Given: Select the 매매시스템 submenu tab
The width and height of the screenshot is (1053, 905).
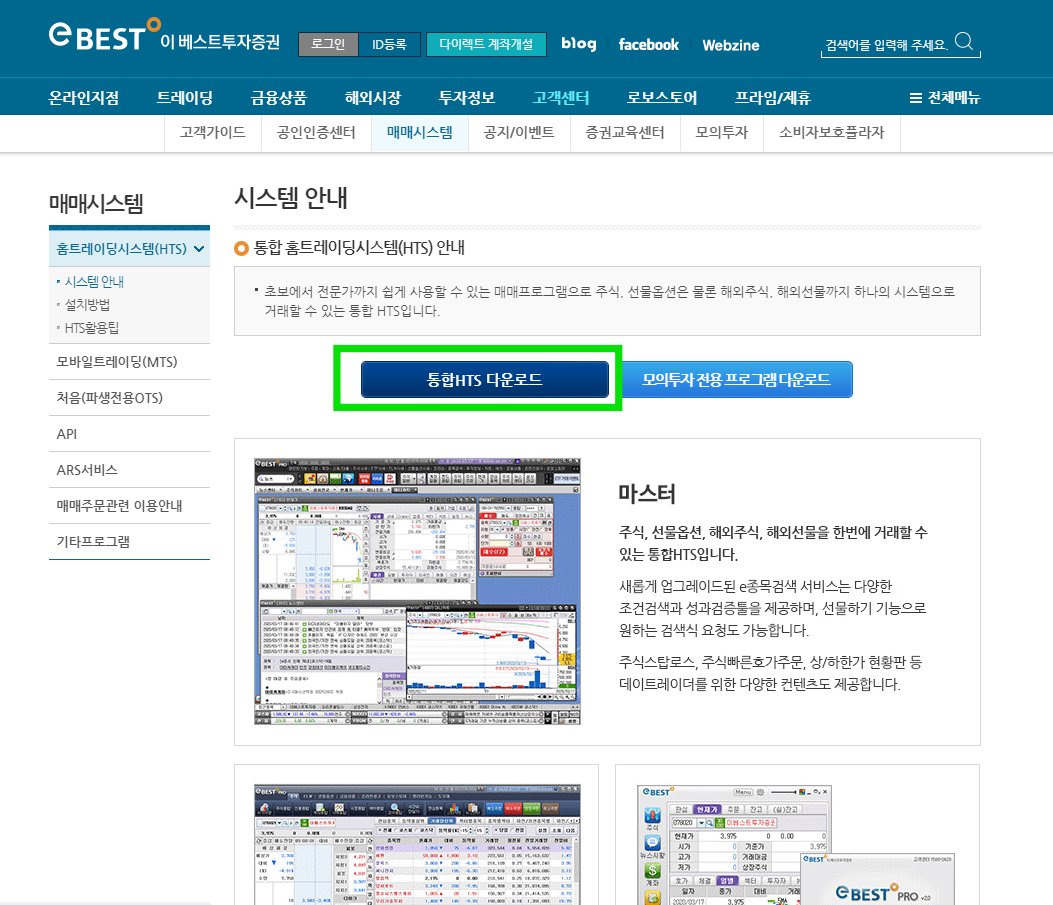Looking at the screenshot, I should [420, 132].
